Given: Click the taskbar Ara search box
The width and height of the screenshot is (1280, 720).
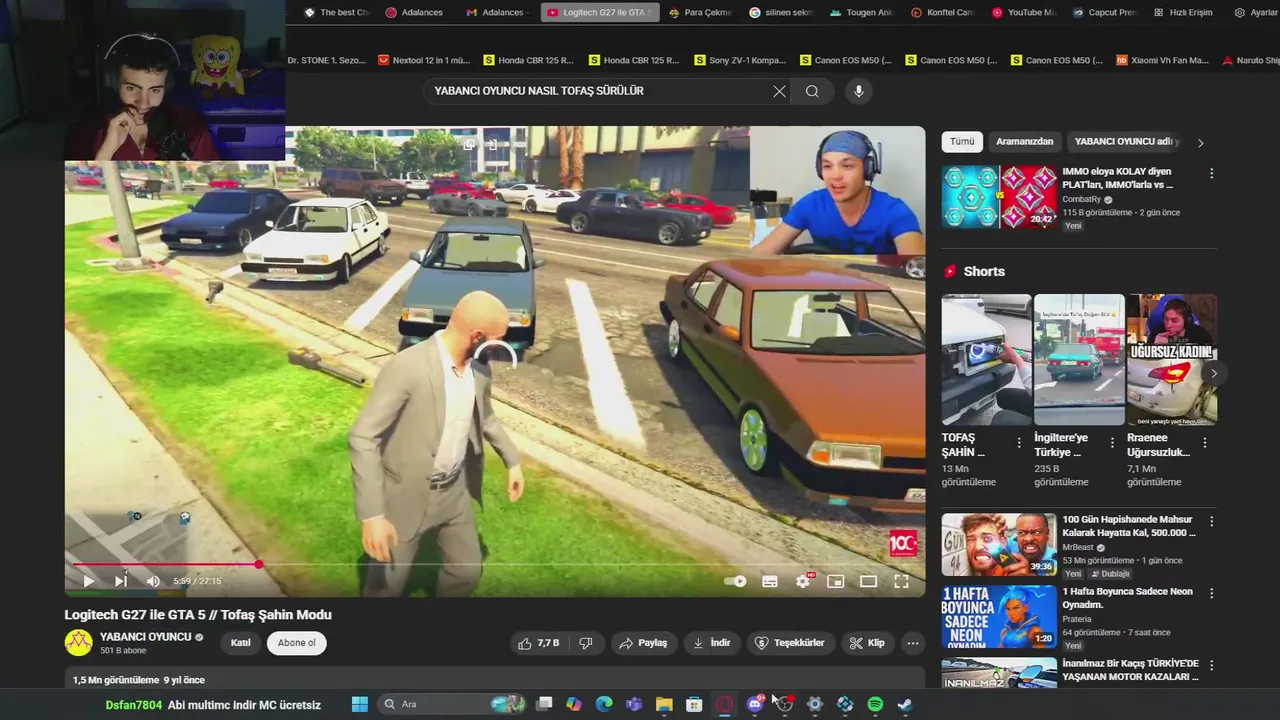Looking at the screenshot, I should tap(453, 704).
